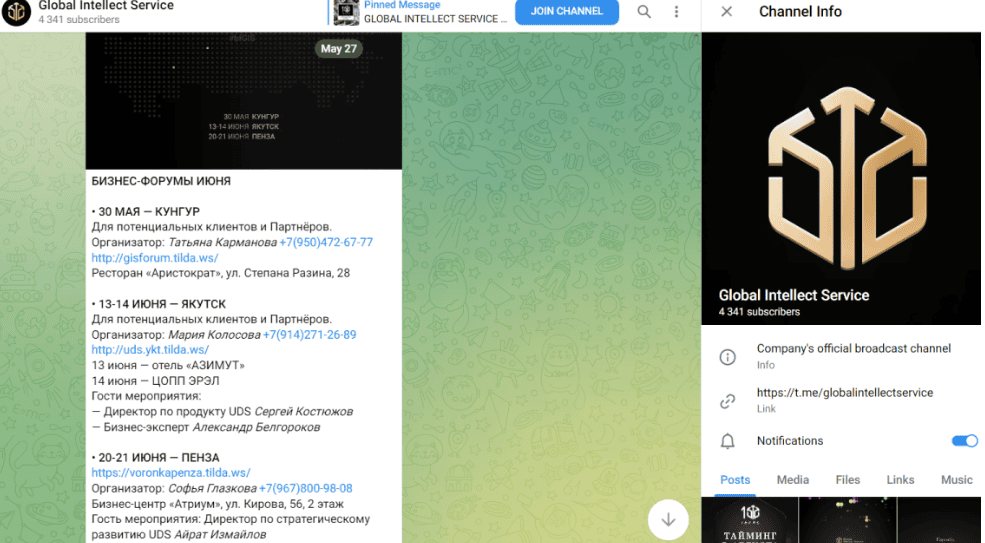Click the "20-21 ИЮНЯ — ПЕНЗА" line
The height and width of the screenshot is (543, 985).
(155, 458)
